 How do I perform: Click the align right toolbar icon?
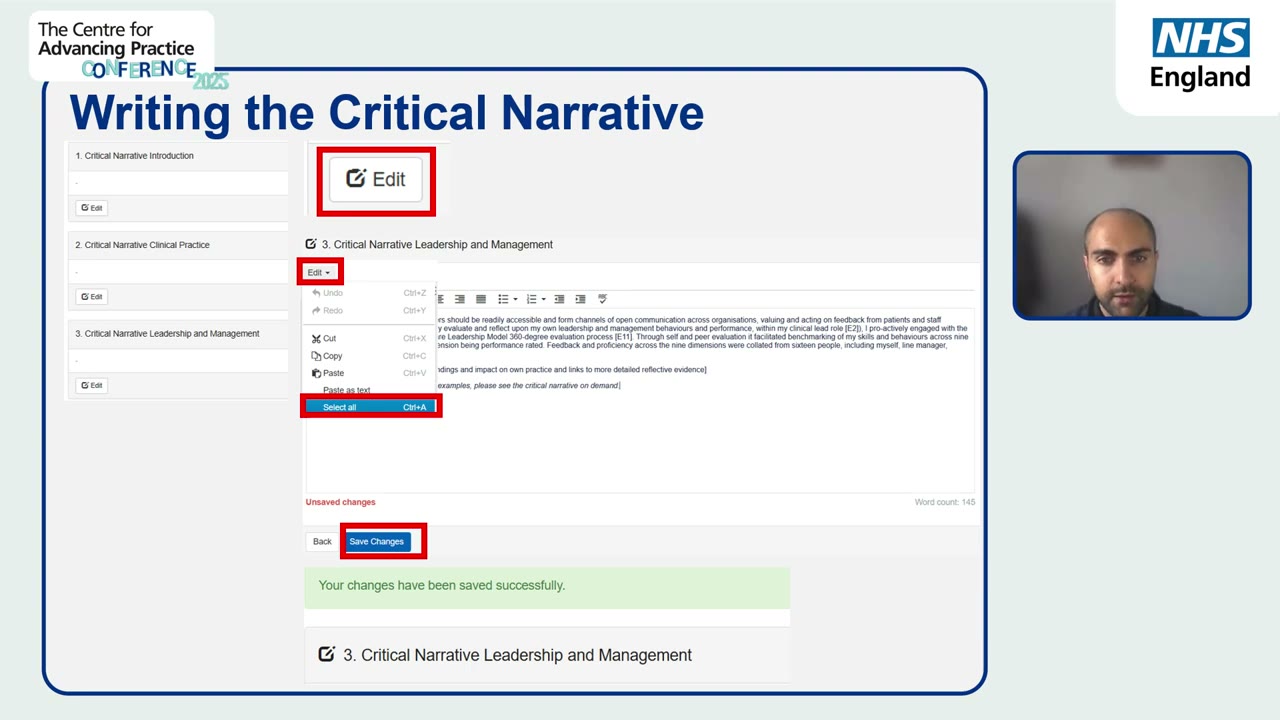pyautogui.click(x=460, y=299)
